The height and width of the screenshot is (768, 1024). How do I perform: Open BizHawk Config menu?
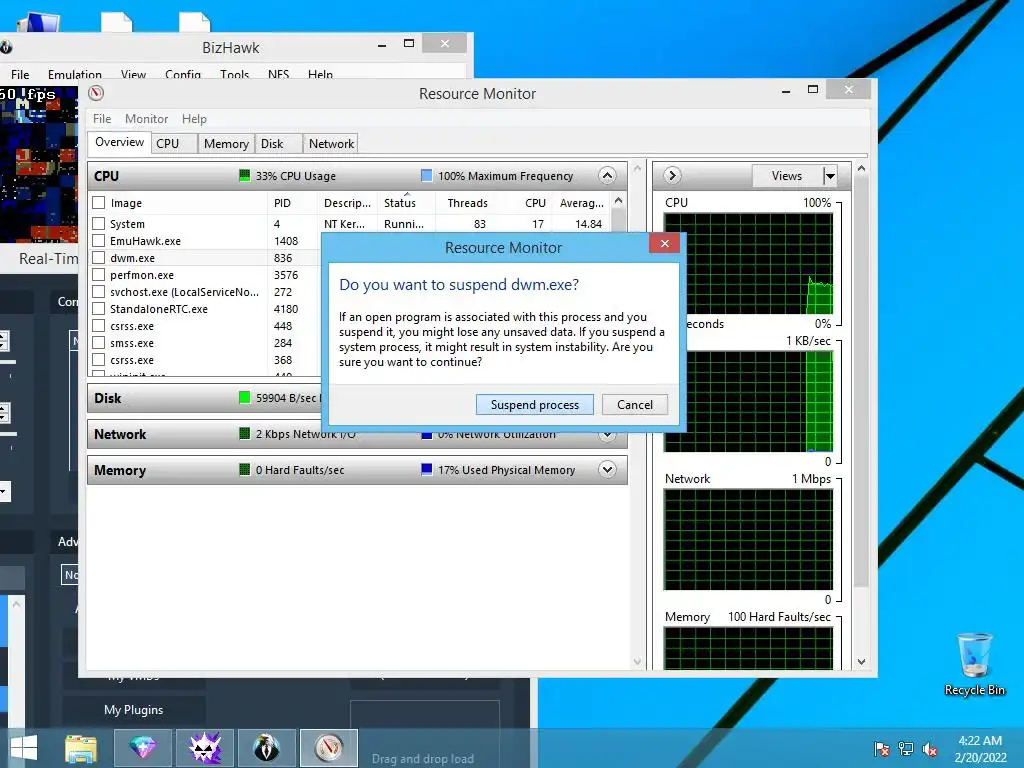(183, 74)
